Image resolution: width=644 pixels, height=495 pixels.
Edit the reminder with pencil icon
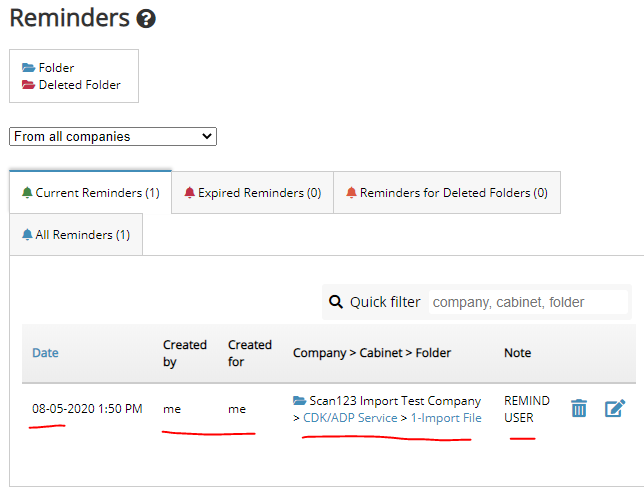pyautogui.click(x=615, y=408)
